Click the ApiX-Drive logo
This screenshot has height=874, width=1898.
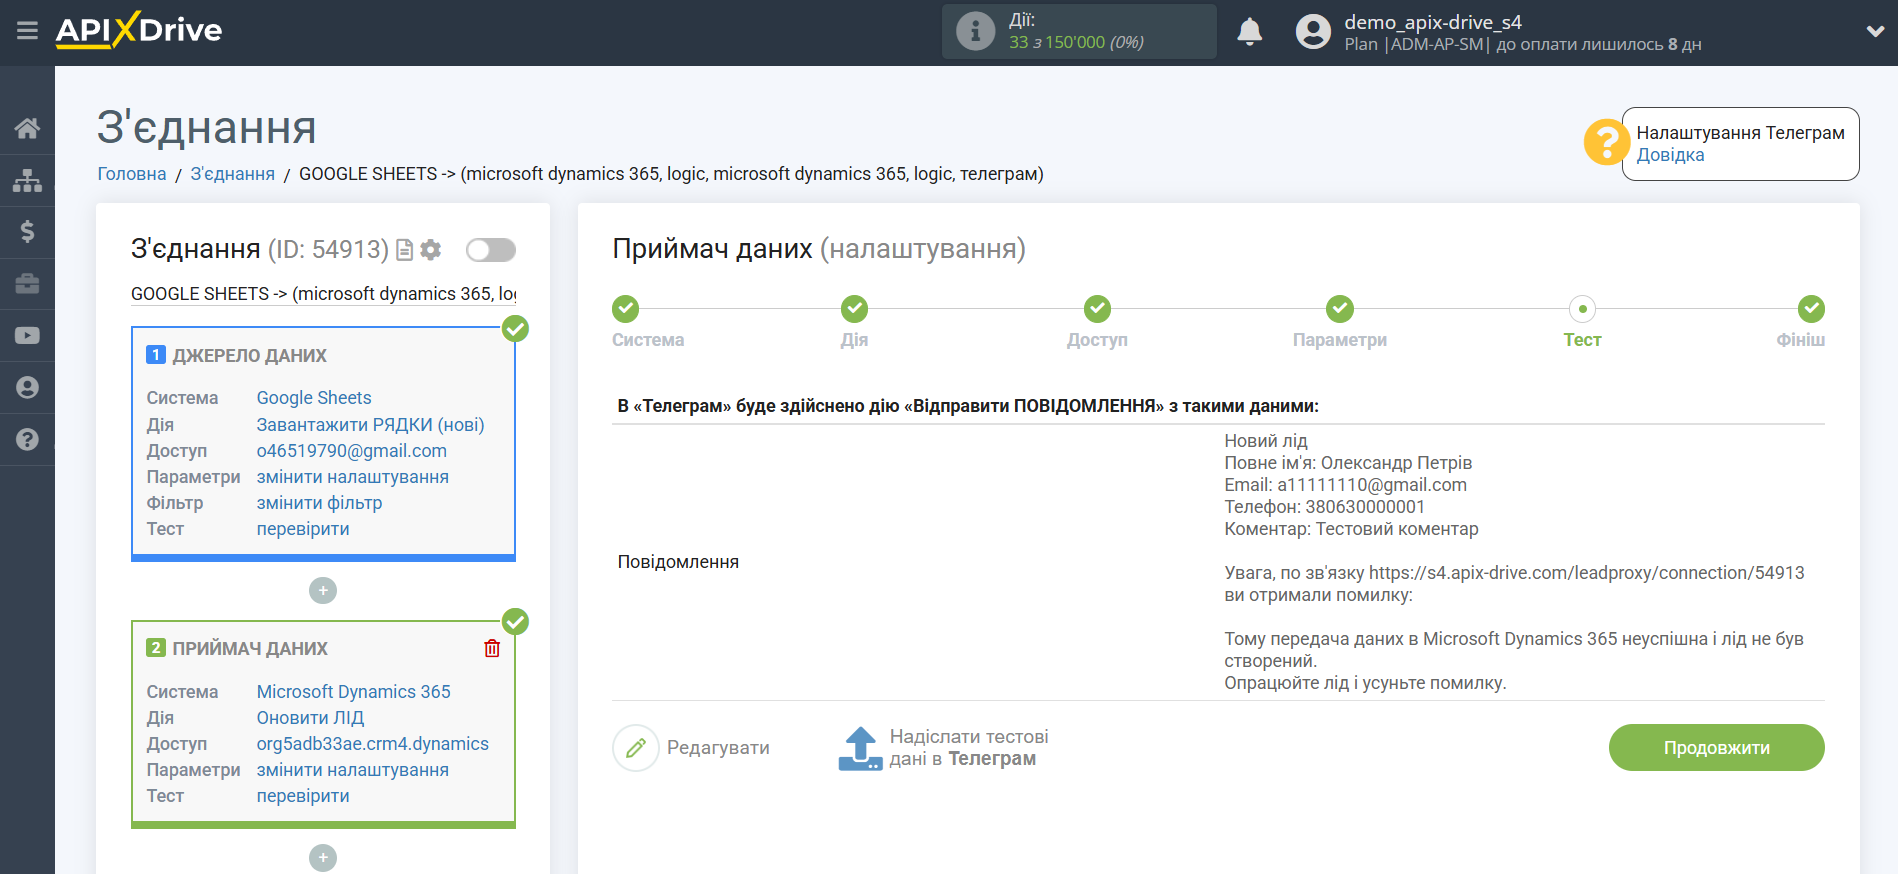(139, 30)
